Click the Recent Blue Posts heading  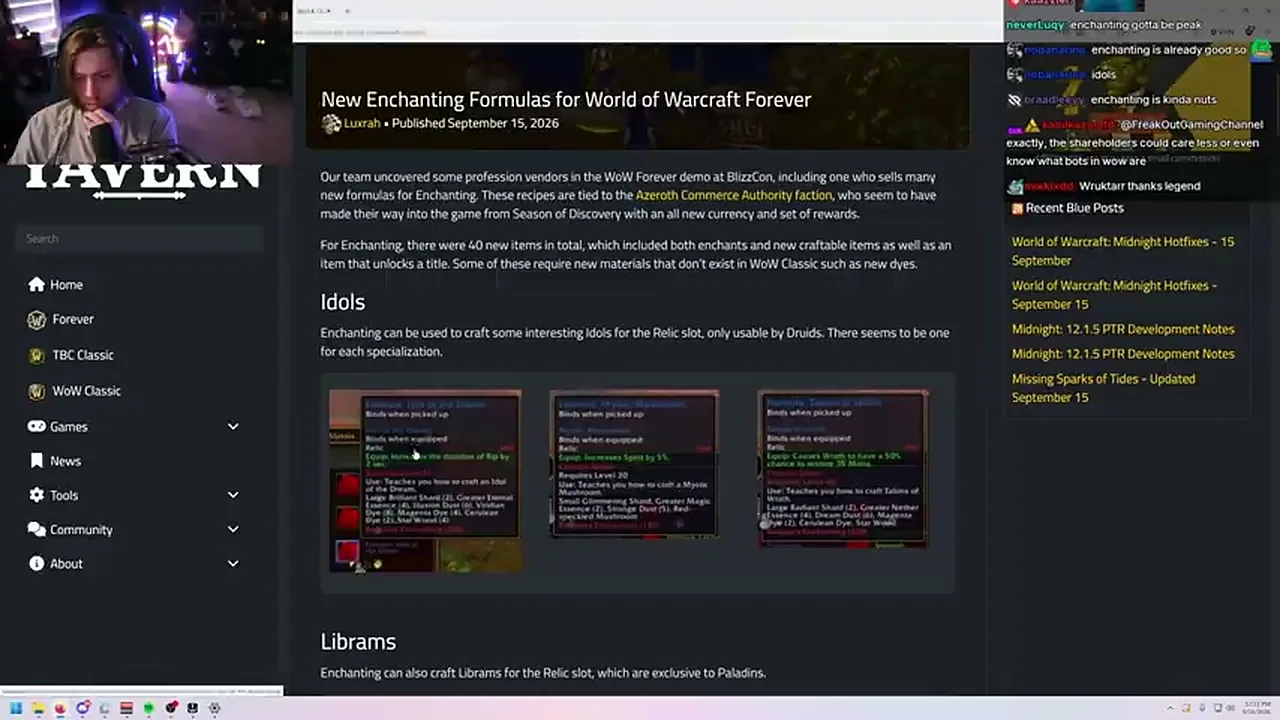pos(1075,208)
